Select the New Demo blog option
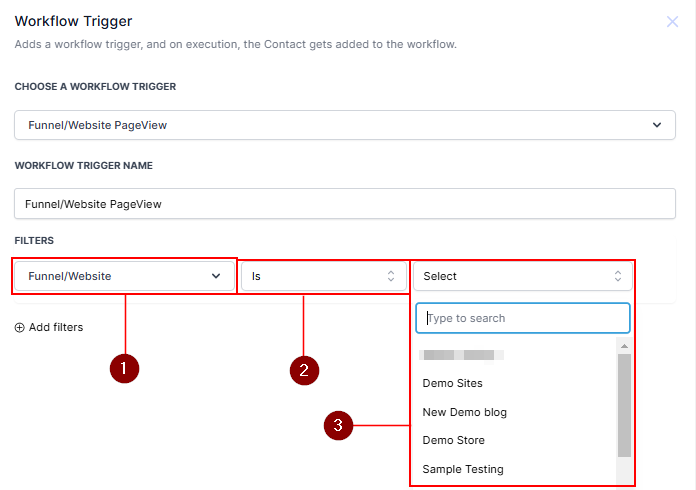 [x=464, y=412]
